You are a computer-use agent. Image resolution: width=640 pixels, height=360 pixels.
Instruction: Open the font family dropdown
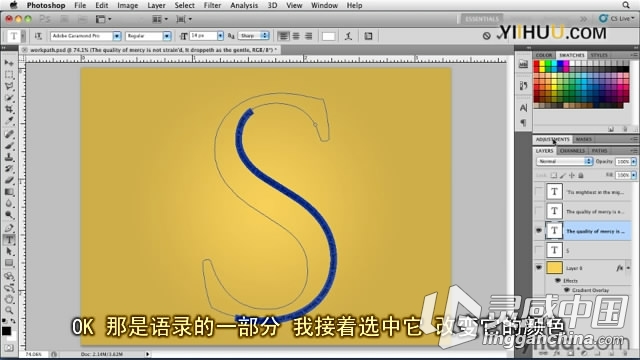[117, 36]
